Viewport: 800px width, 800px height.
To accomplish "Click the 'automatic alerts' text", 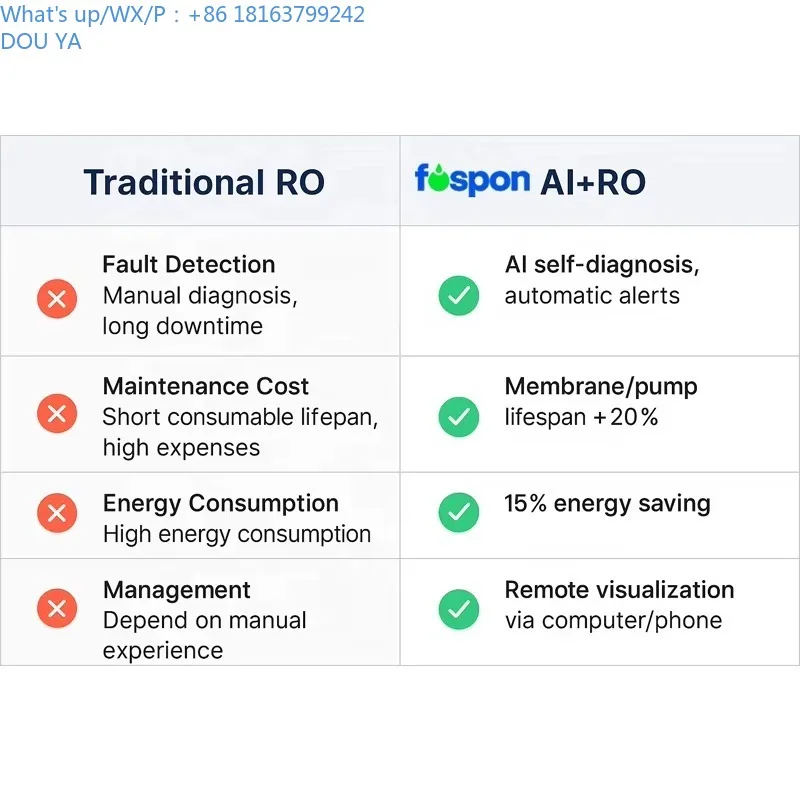I will click(x=592, y=296).
